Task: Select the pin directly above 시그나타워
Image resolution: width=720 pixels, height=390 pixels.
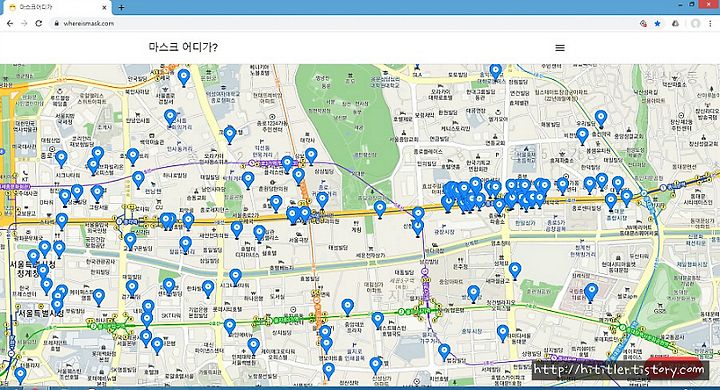Action: point(61,159)
